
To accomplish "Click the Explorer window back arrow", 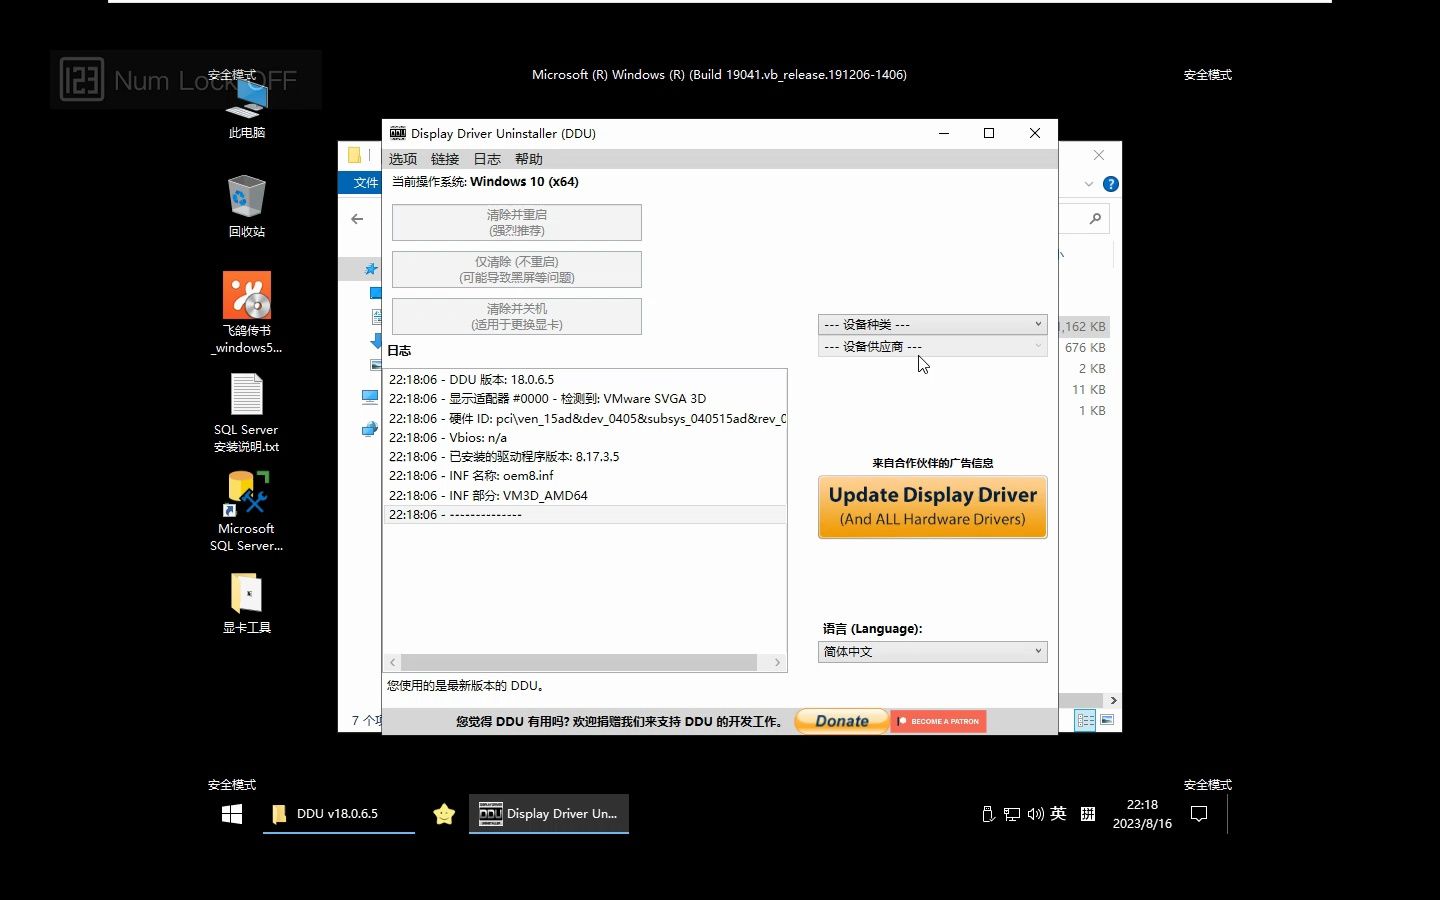I will pos(357,219).
